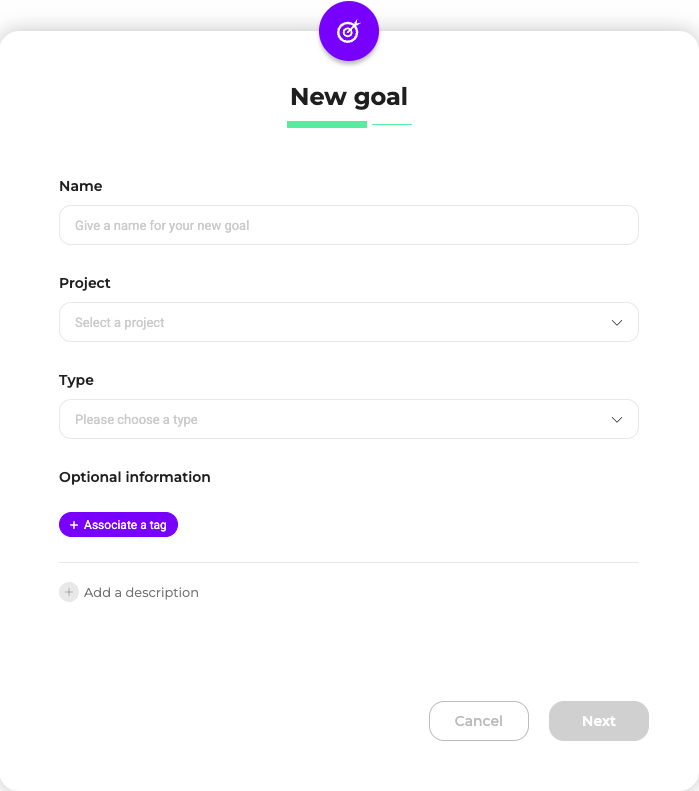Click the Optional information heading

pos(135,477)
